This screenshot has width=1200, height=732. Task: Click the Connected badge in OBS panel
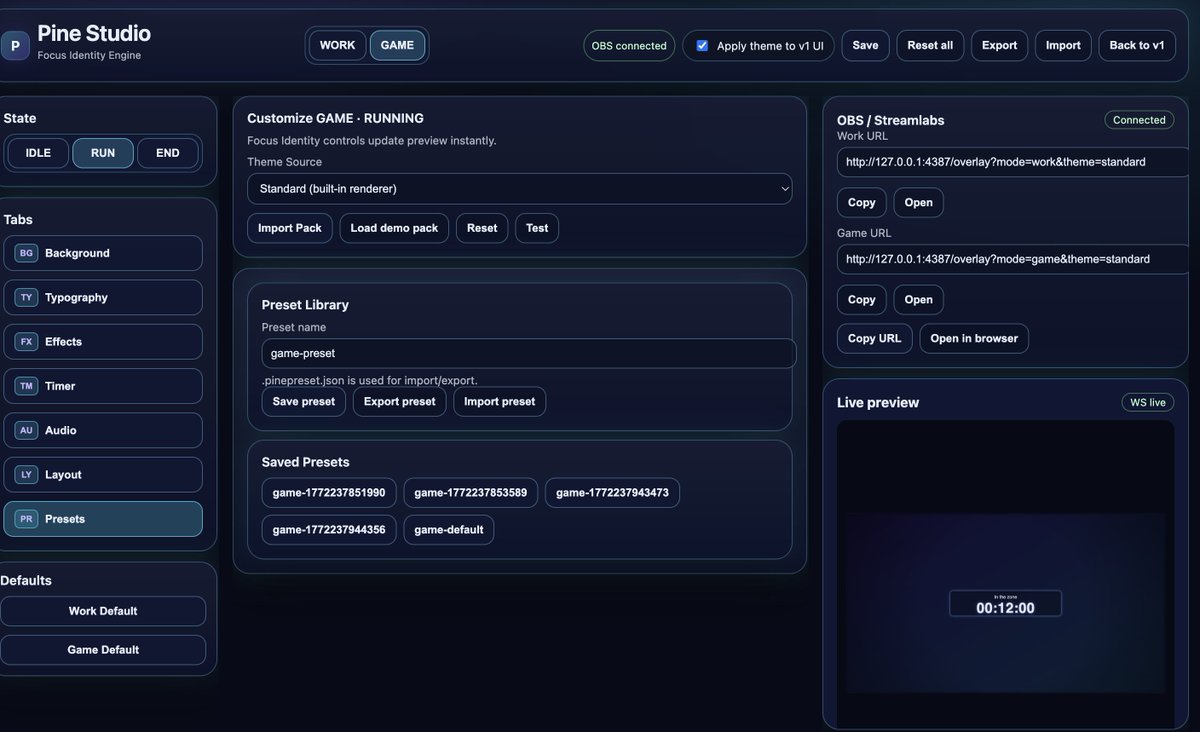tap(1139, 120)
